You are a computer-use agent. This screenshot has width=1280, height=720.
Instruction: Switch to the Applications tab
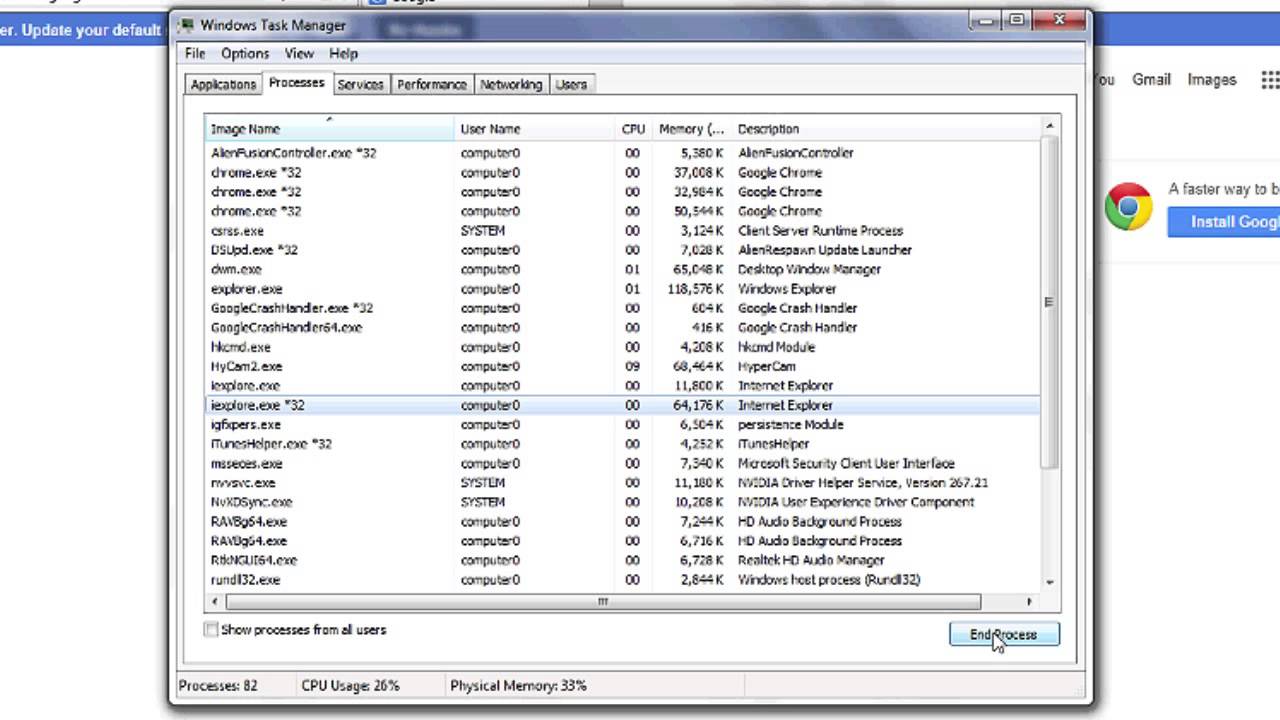[x=223, y=85]
